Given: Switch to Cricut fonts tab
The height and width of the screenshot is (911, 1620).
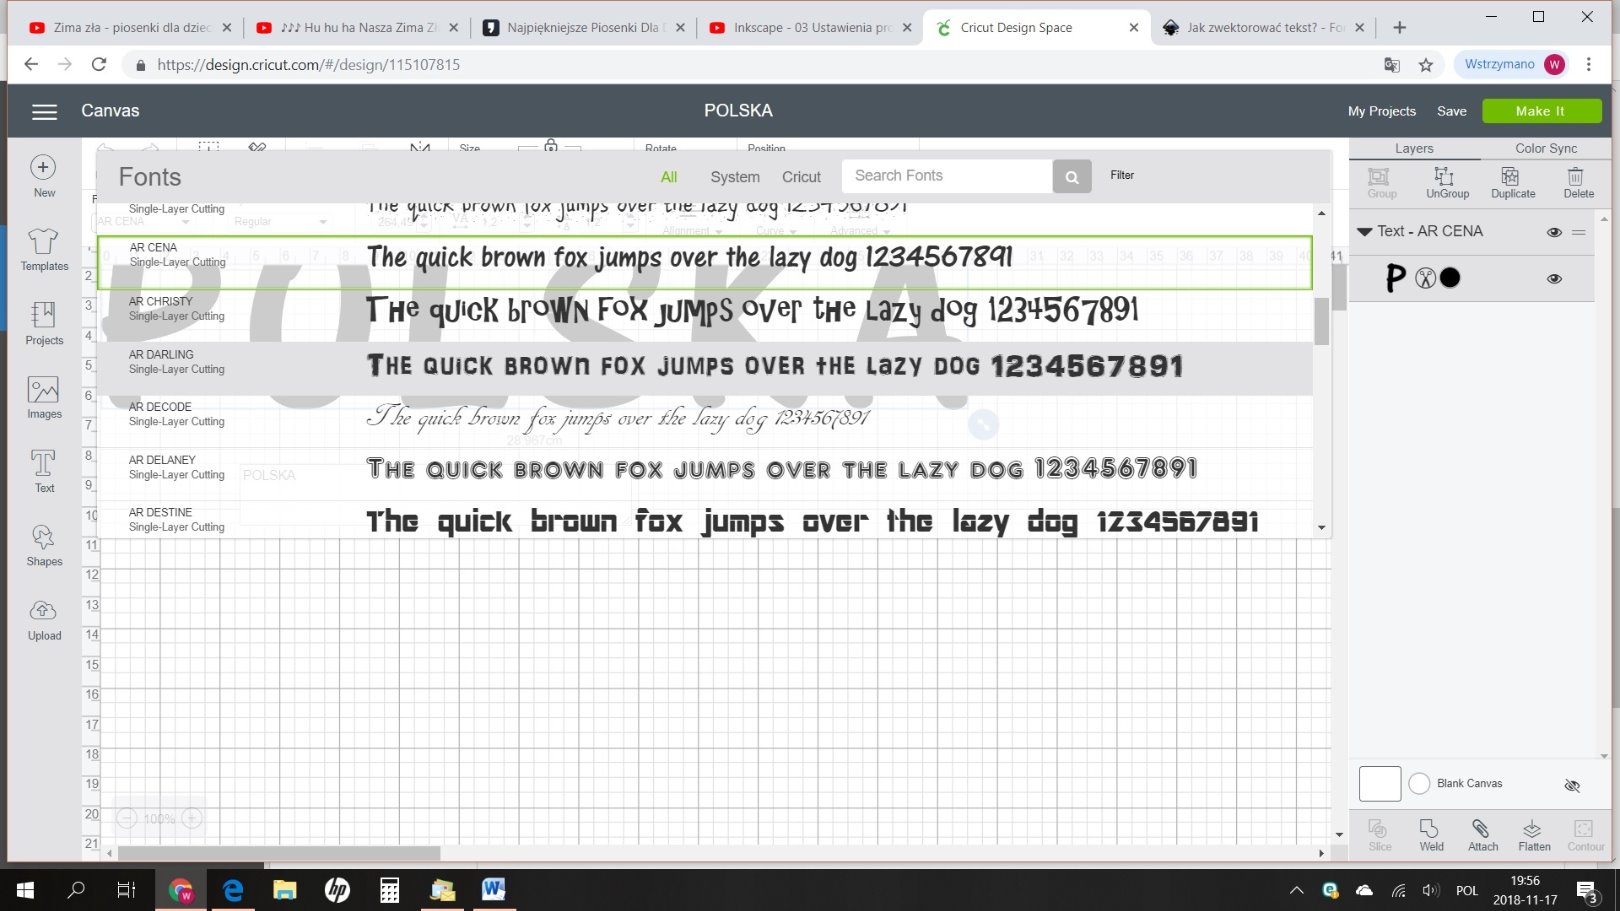Looking at the screenshot, I should [x=801, y=177].
